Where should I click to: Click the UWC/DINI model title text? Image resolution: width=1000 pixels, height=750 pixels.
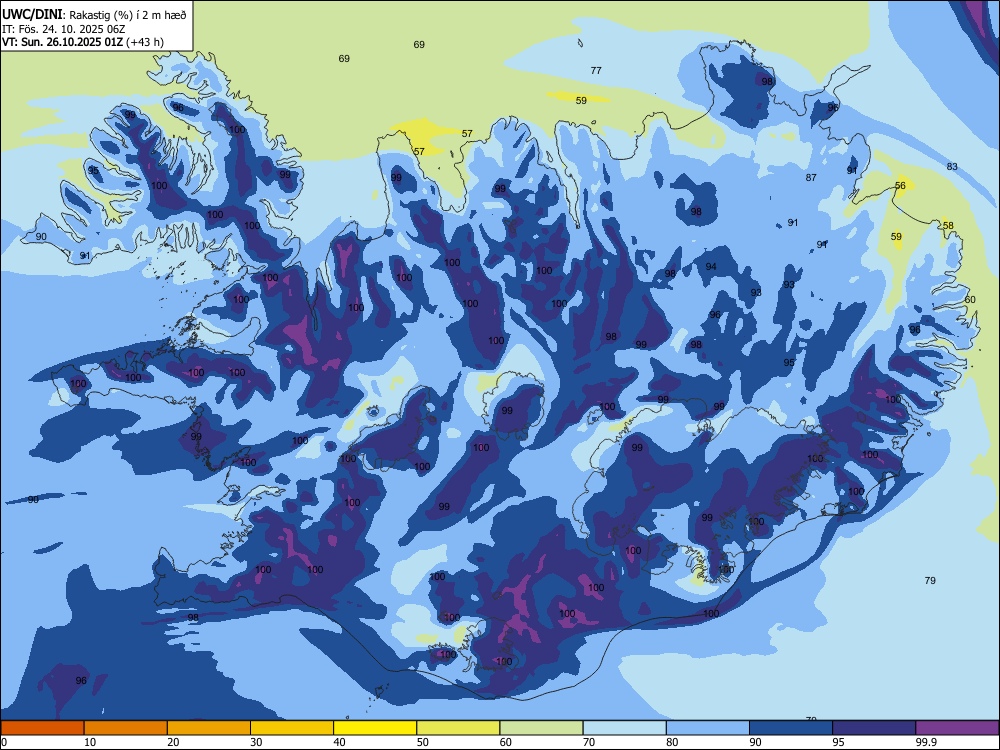click(32, 14)
